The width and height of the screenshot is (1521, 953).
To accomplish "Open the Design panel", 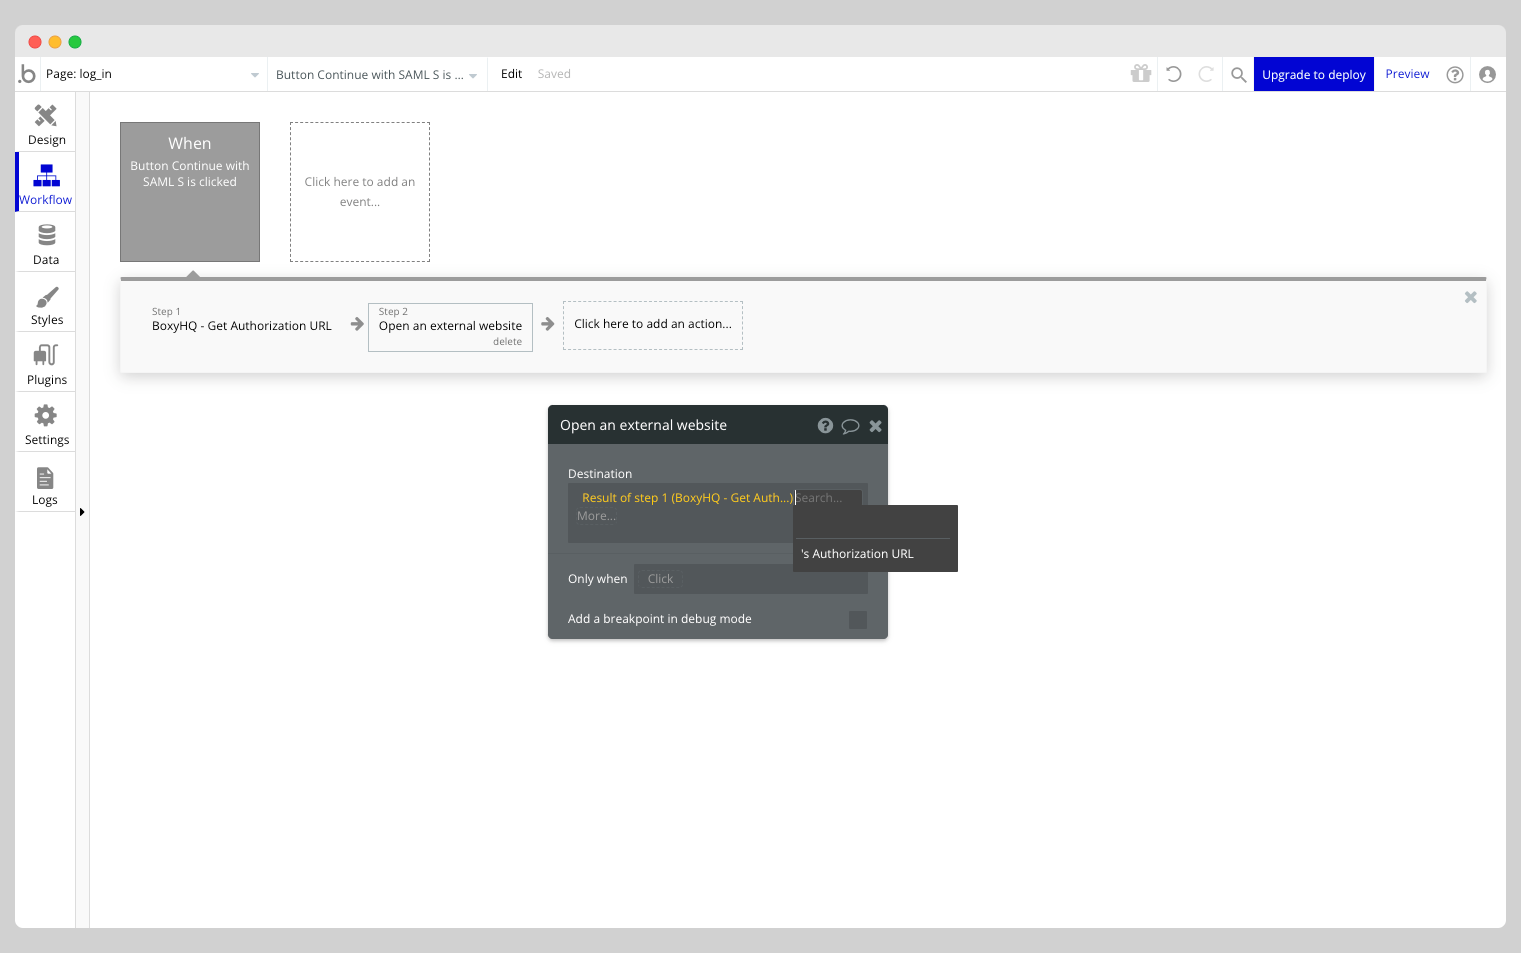I will point(45,122).
